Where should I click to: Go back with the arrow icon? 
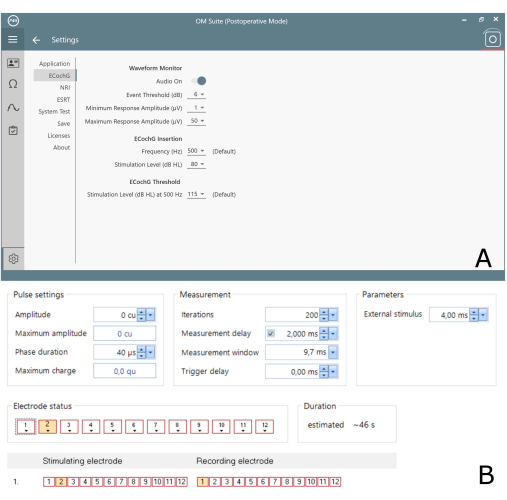click(36, 40)
